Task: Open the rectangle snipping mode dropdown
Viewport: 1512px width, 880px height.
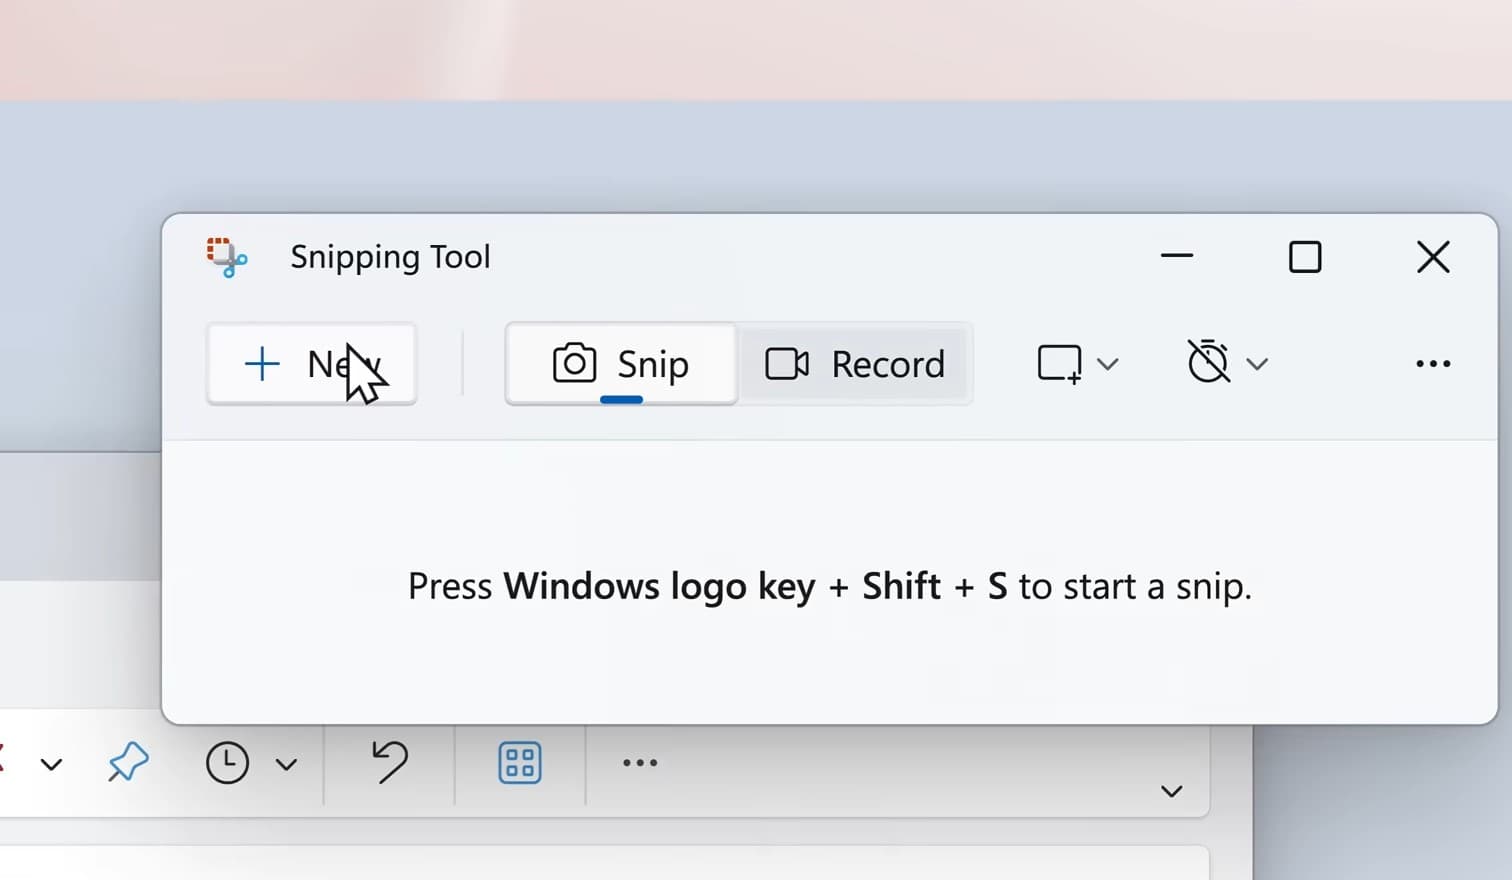Action: click(1077, 364)
